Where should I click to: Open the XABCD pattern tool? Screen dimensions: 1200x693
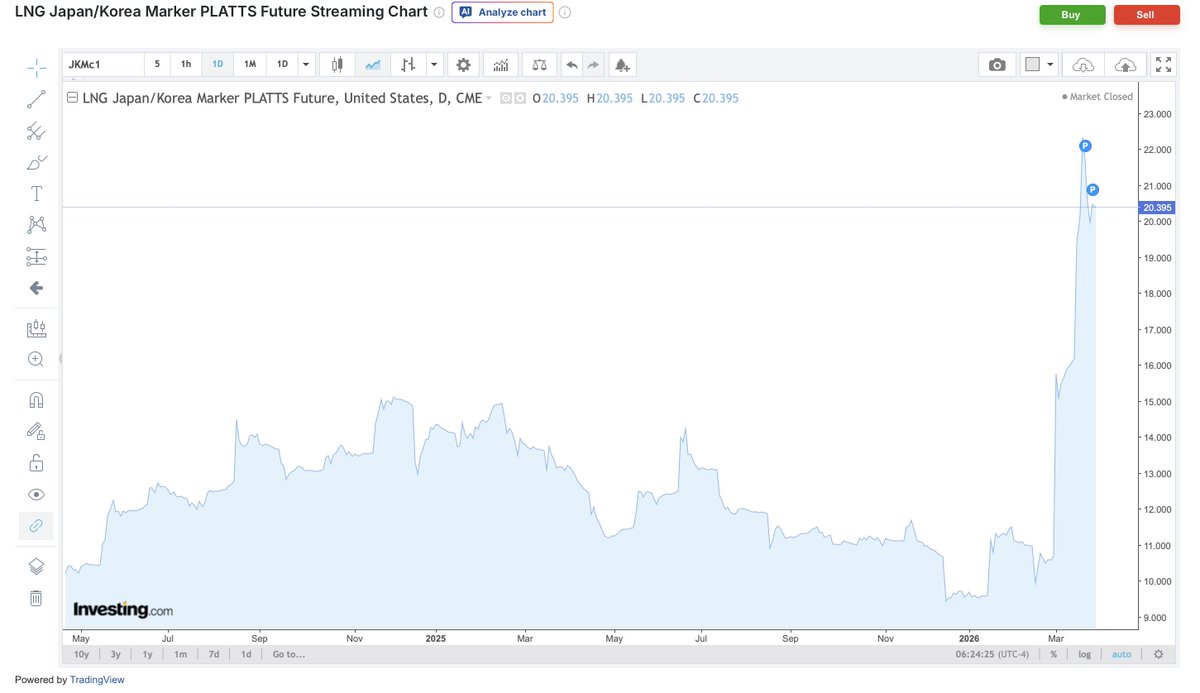(36, 225)
